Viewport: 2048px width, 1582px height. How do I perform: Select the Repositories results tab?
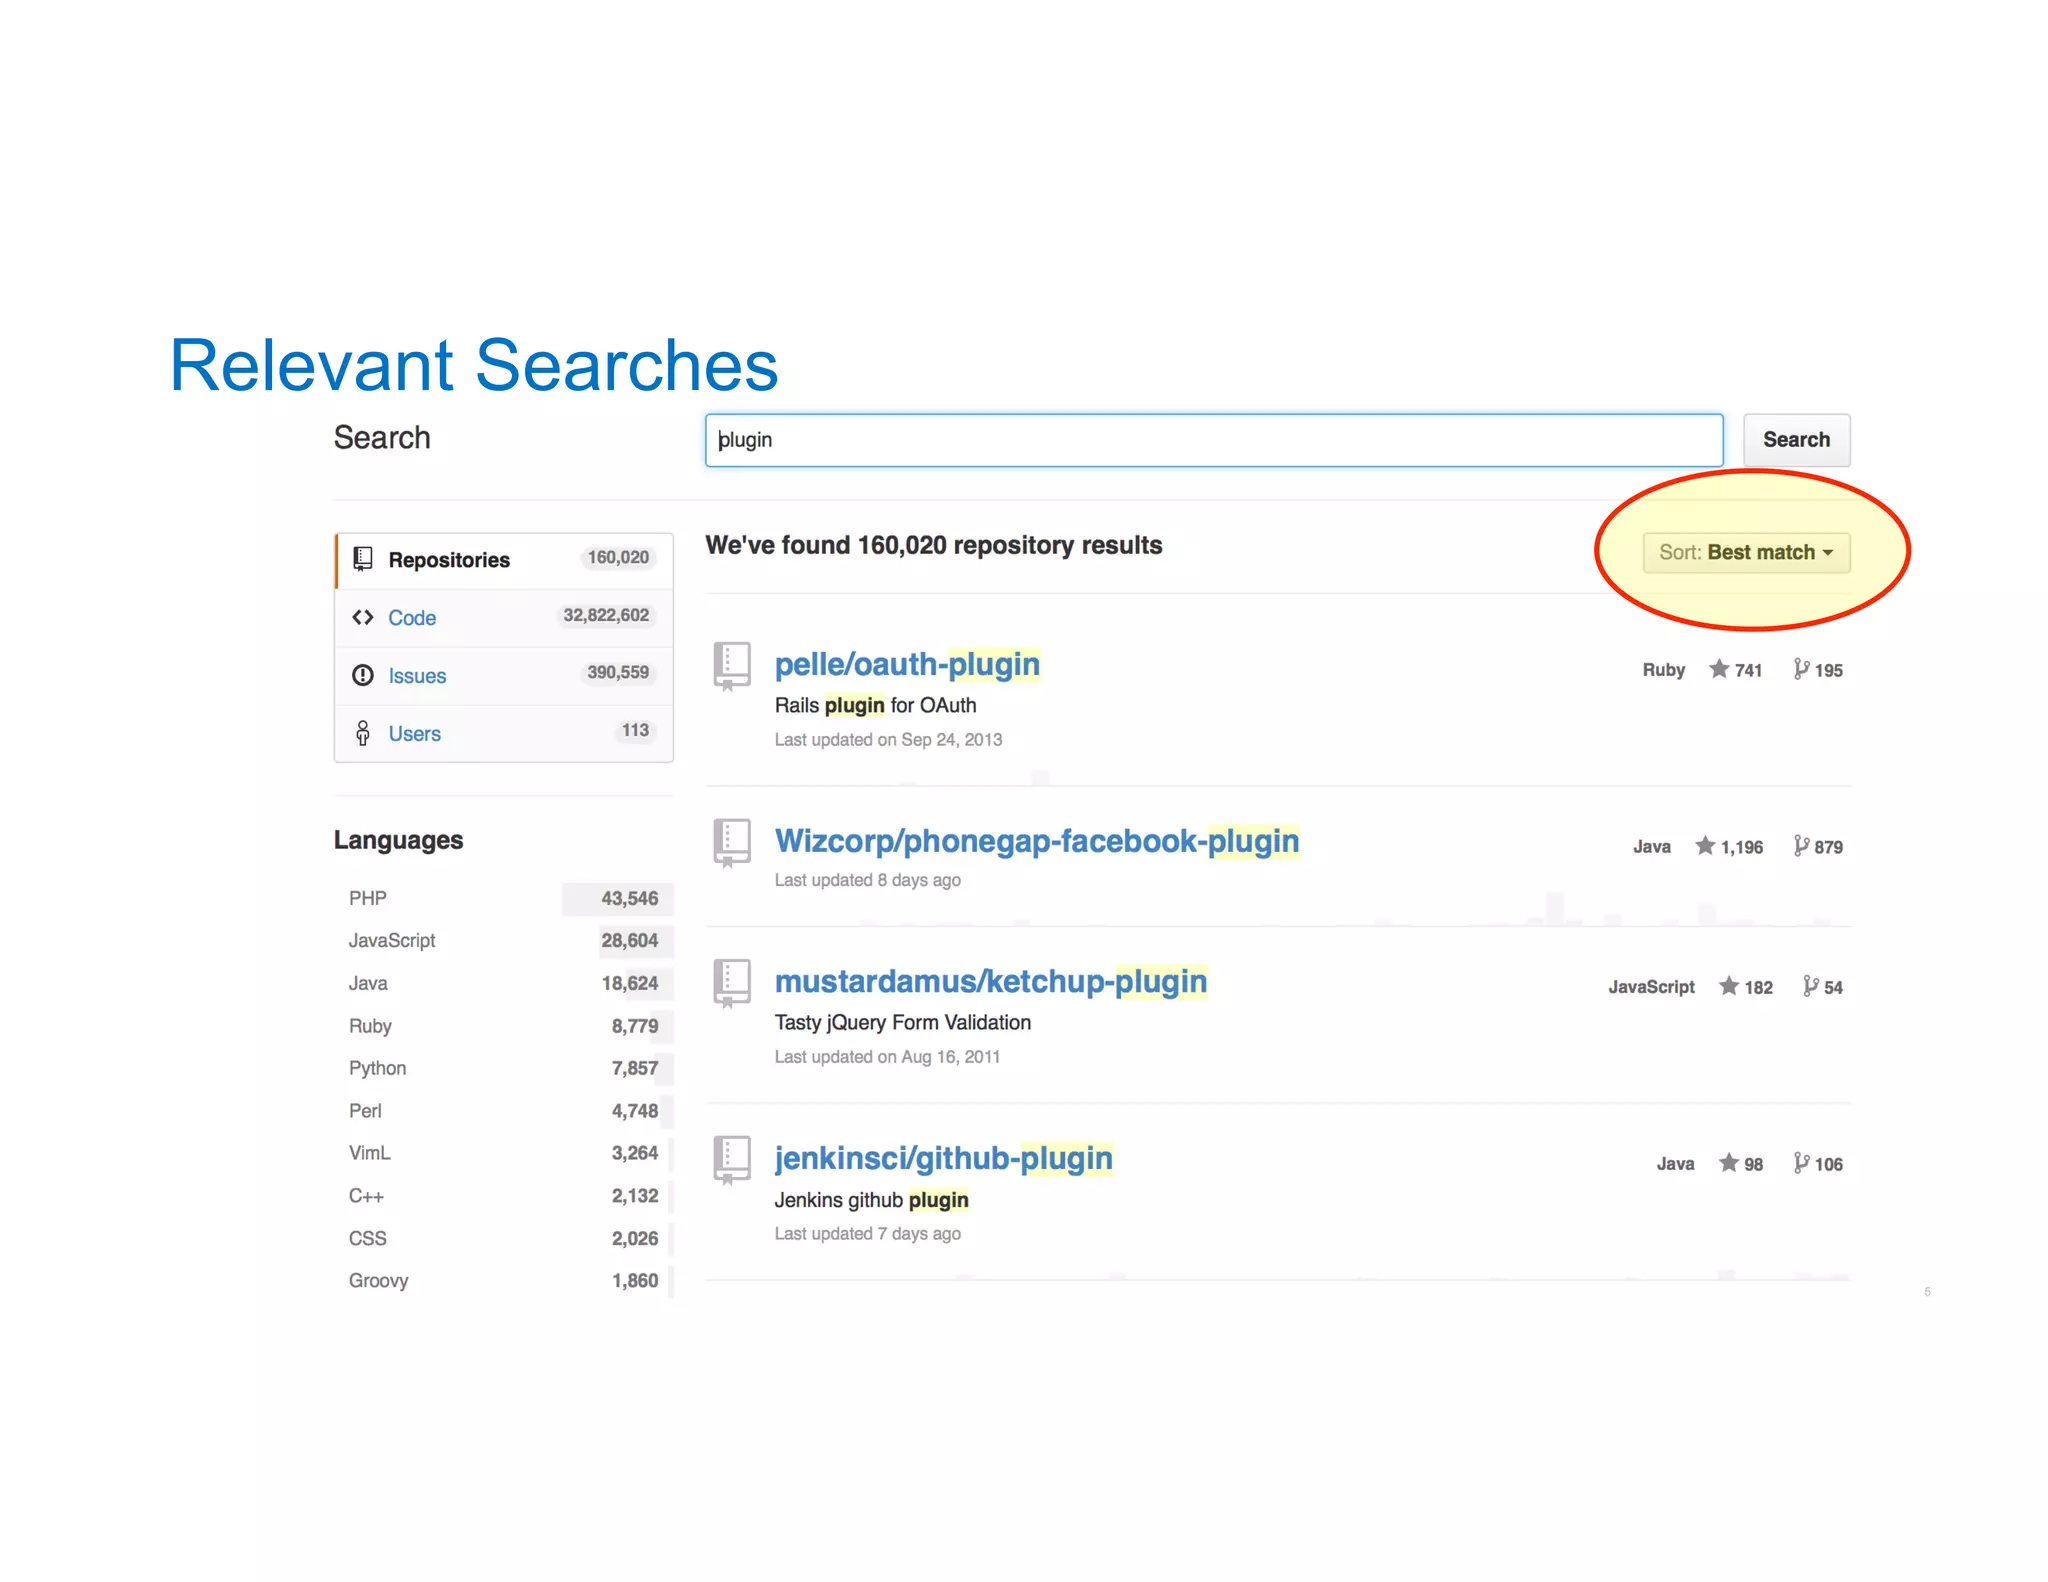[504, 560]
